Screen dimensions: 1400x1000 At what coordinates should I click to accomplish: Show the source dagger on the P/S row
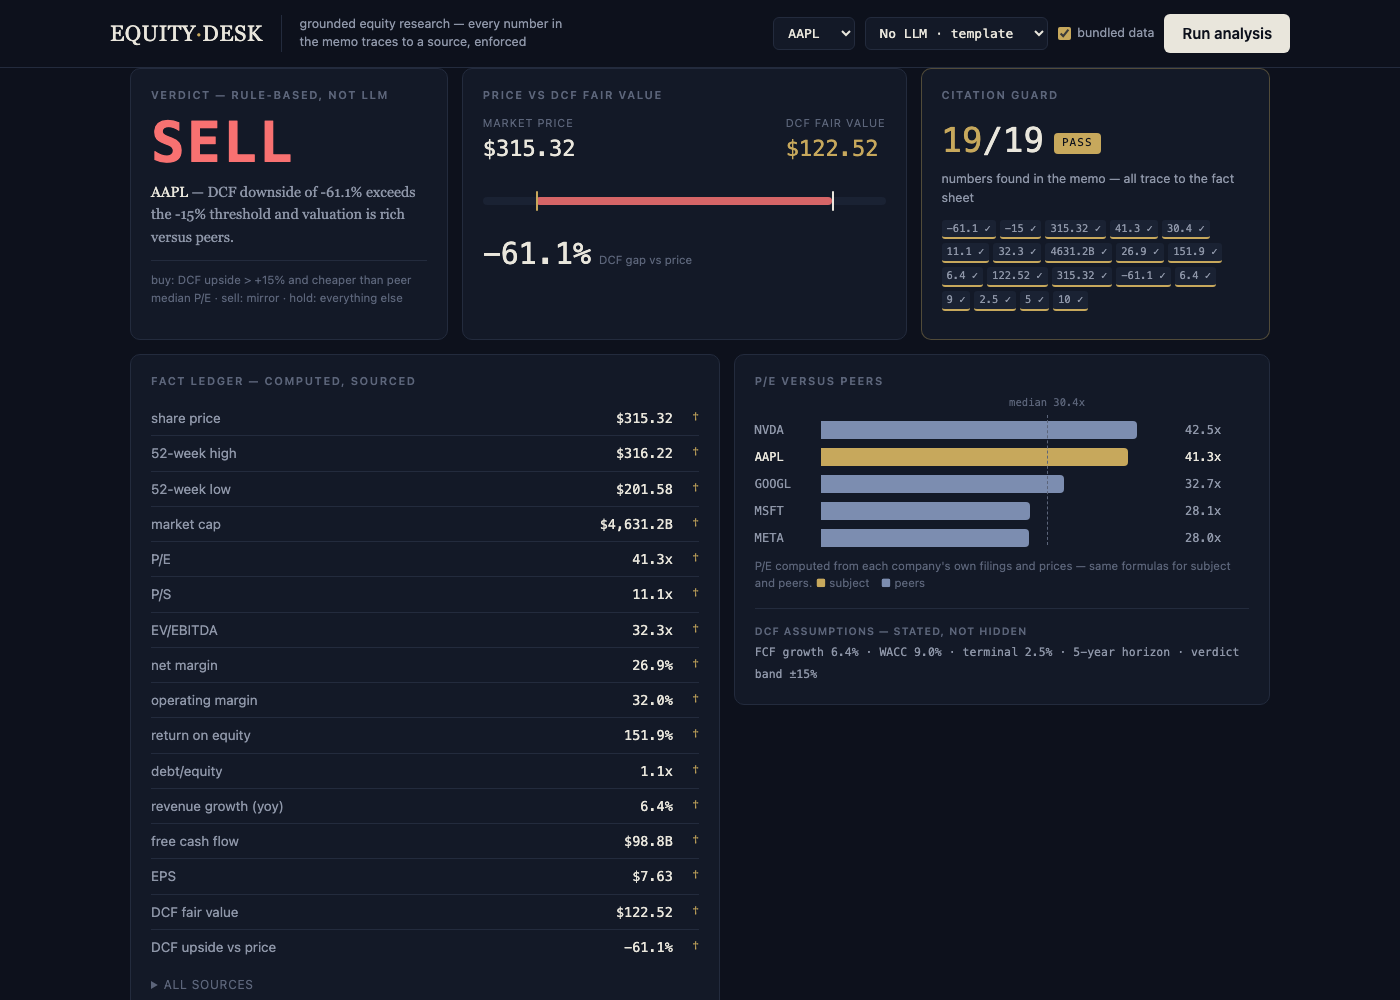[x=695, y=593]
